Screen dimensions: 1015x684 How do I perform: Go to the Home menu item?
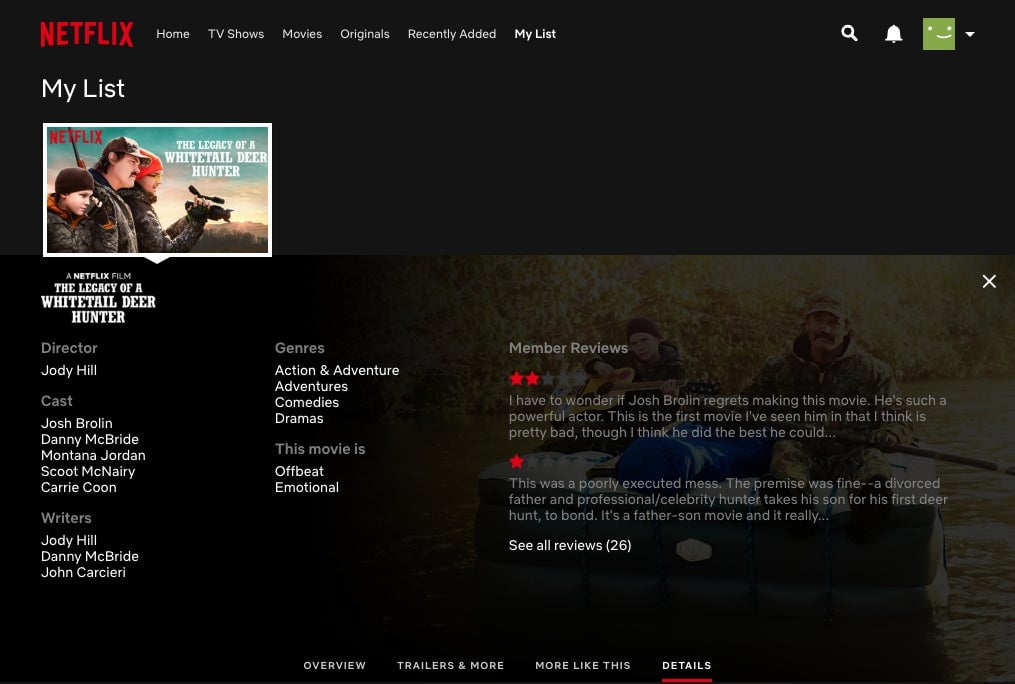(173, 34)
